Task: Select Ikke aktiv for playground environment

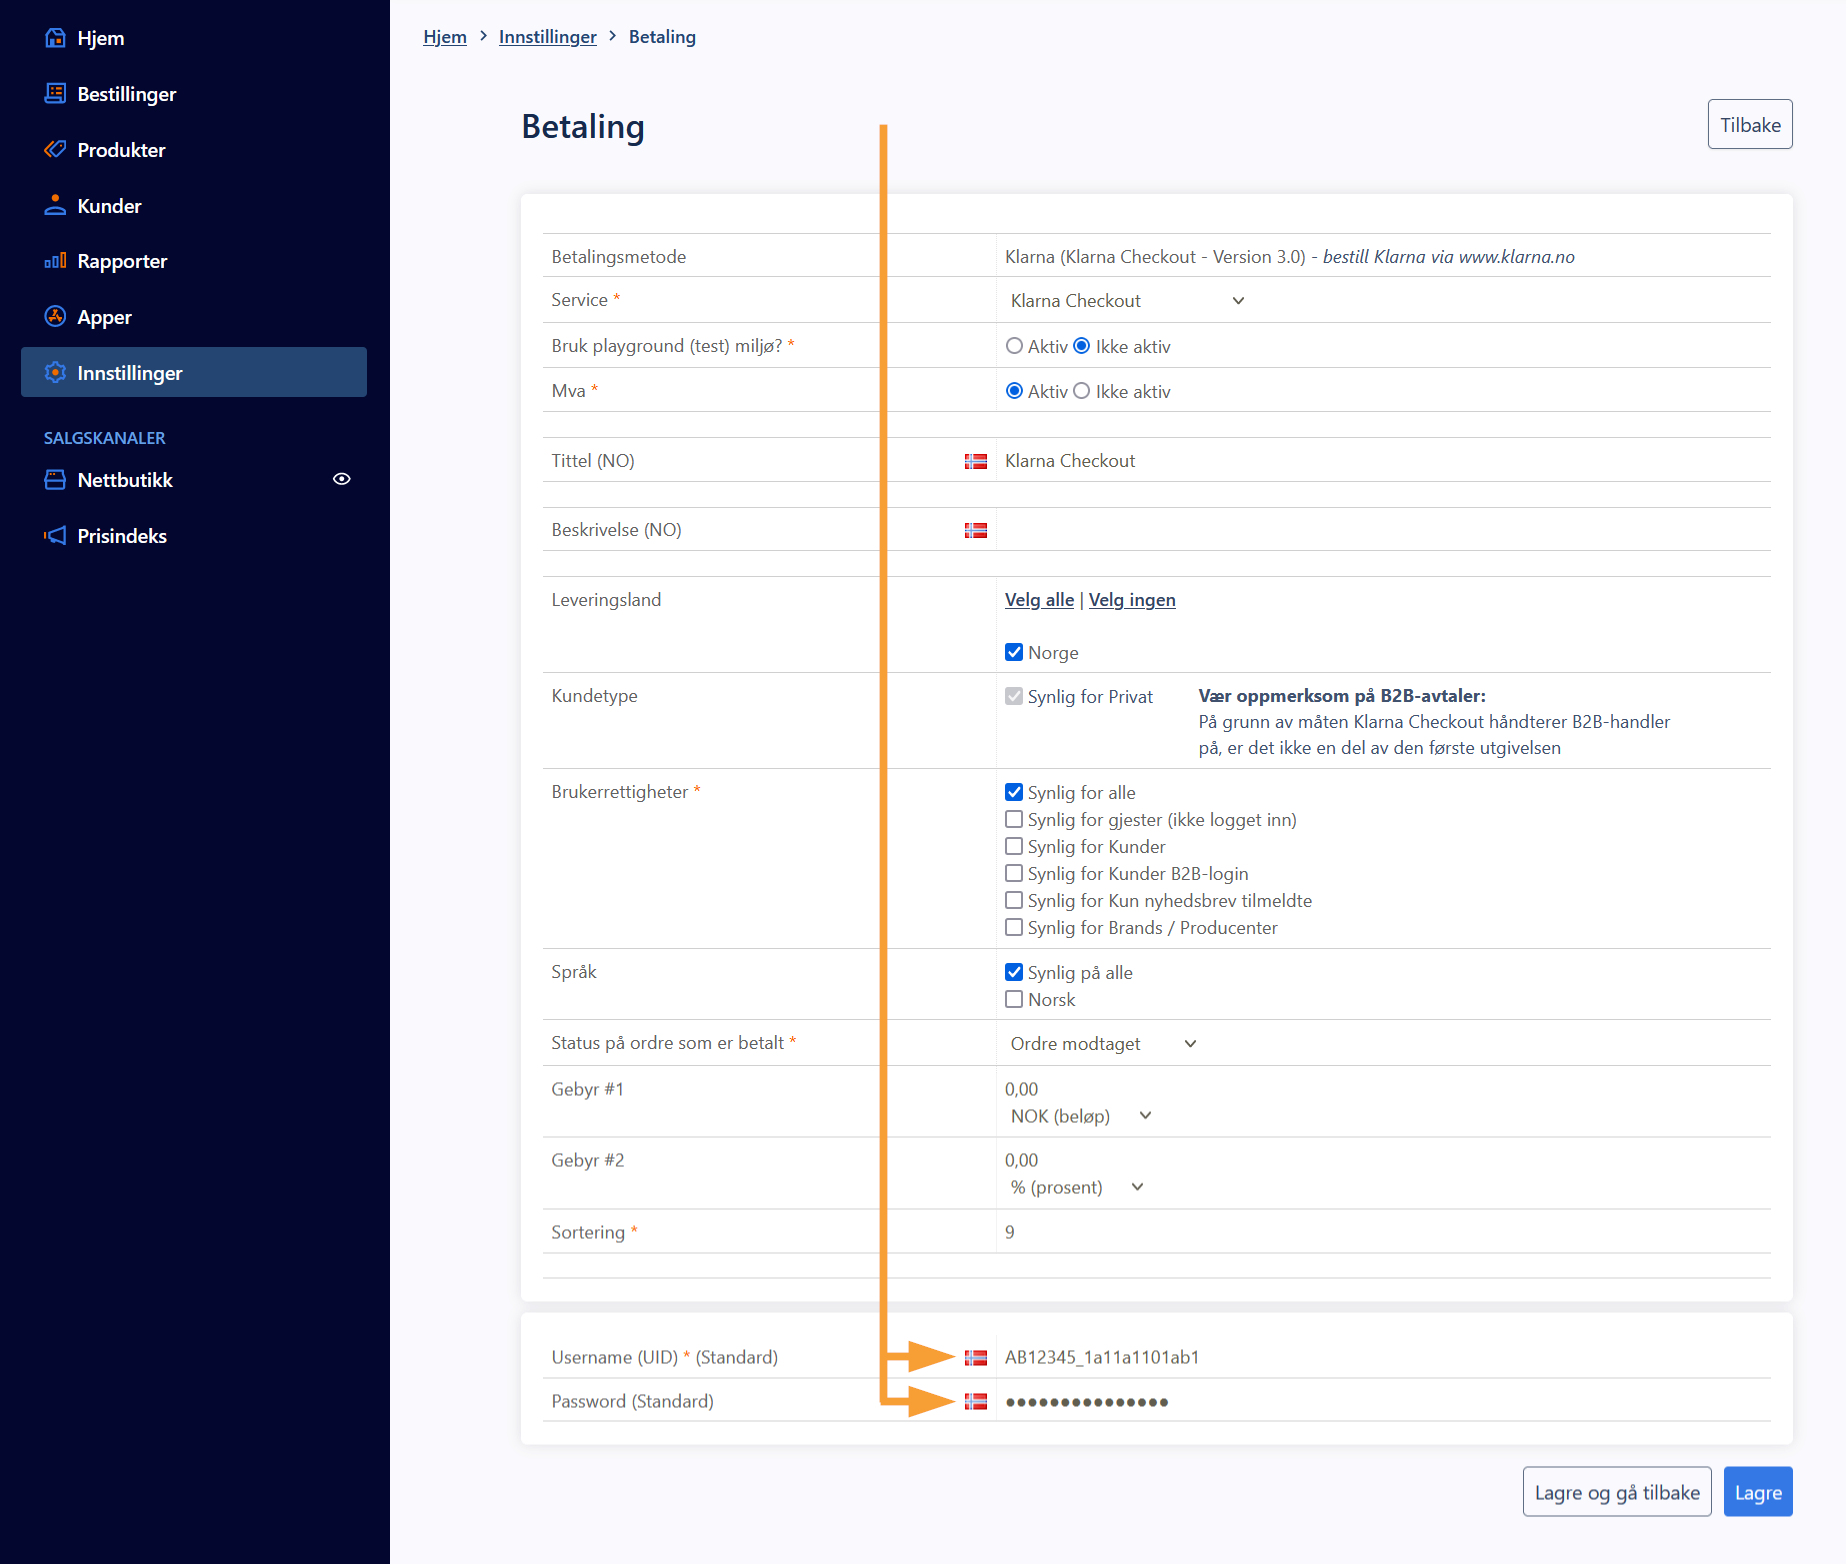Action: pos(1082,346)
